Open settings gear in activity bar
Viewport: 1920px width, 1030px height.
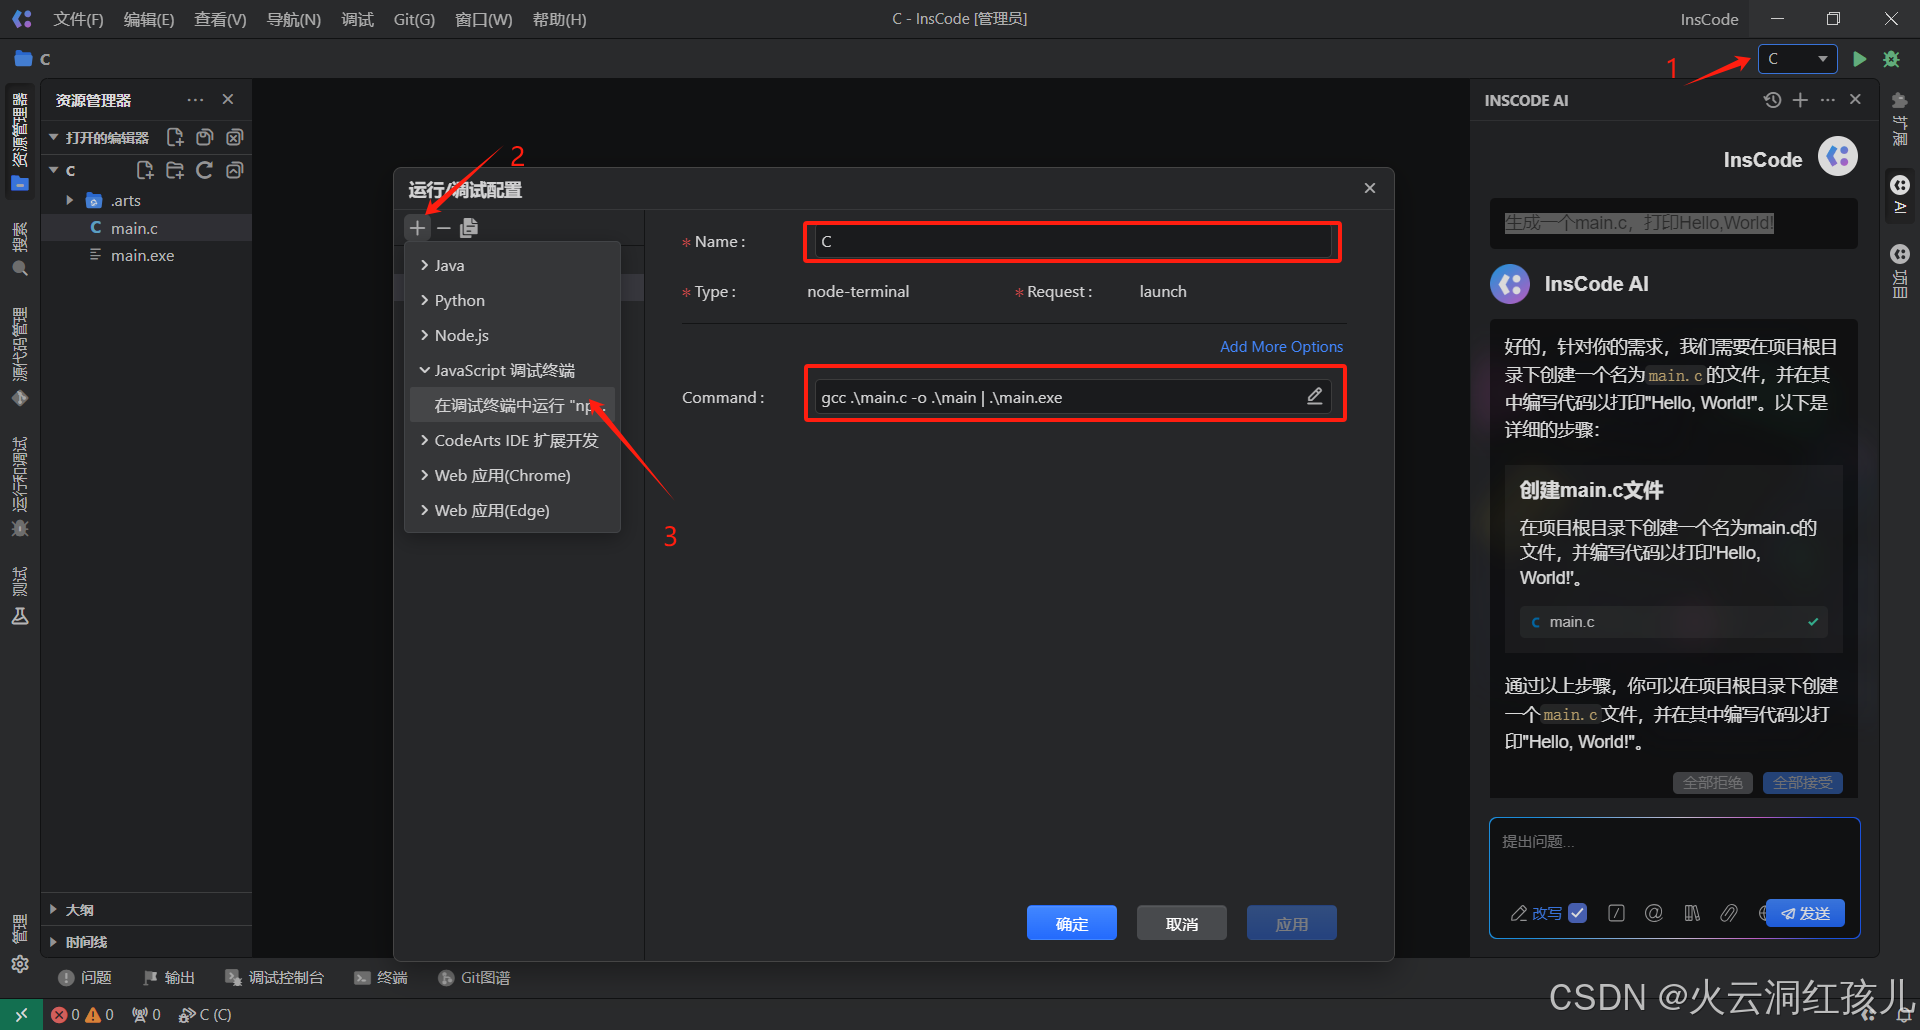pos(20,964)
